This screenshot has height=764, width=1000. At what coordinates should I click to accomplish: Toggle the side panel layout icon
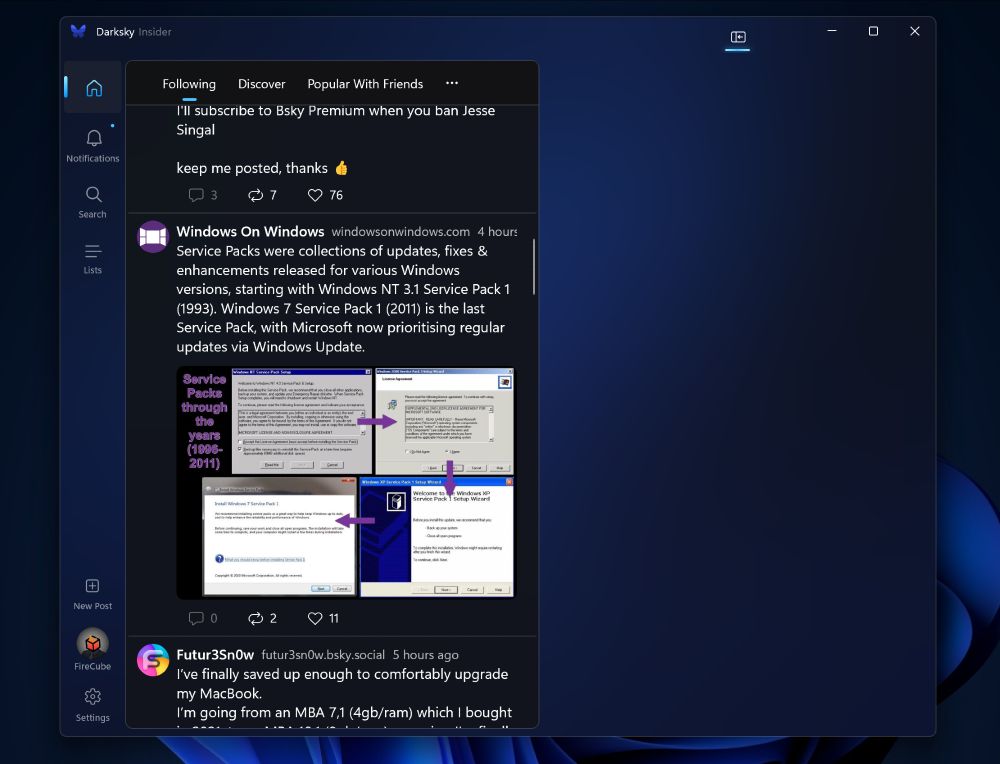(x=738, y=37)
